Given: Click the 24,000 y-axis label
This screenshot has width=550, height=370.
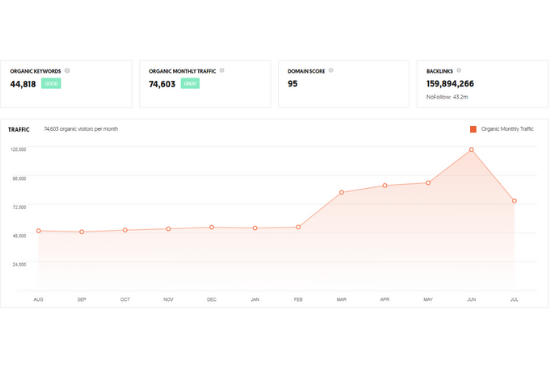Looking at the screenshot, I should (x=19, y=264).
